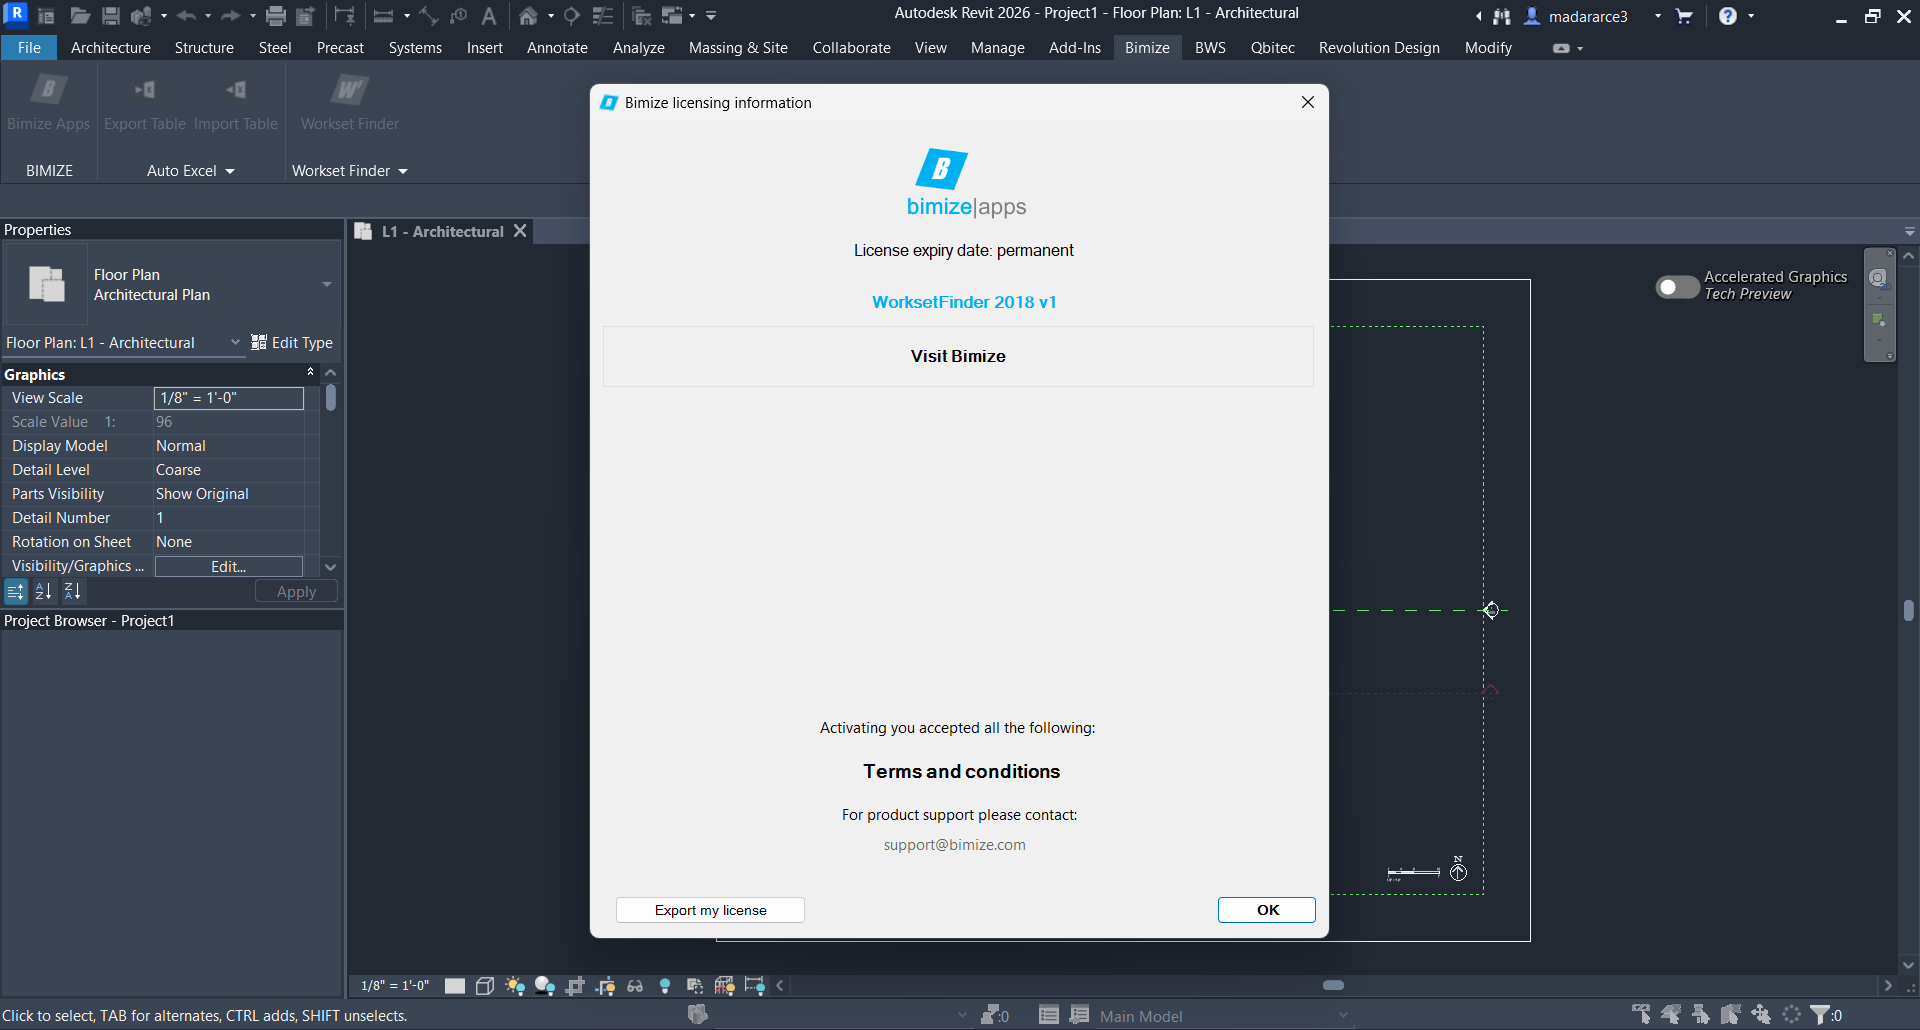Click the Visual Style icon in view control bar

pyautogui.click(x=485, y=986)
